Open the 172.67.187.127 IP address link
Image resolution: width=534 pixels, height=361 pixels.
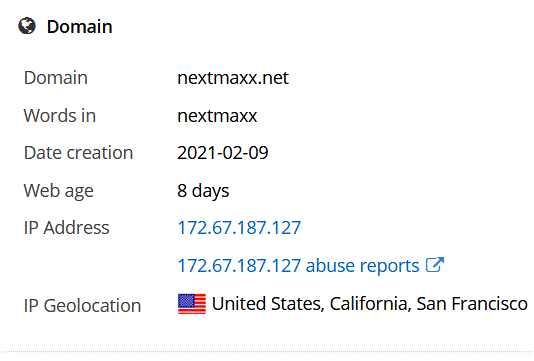tap(239, 227)
